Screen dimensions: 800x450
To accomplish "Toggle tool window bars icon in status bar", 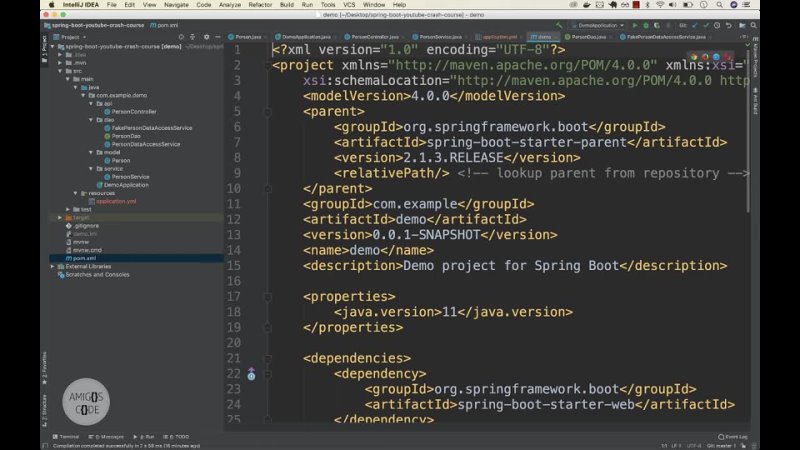I will pos(45,445).
